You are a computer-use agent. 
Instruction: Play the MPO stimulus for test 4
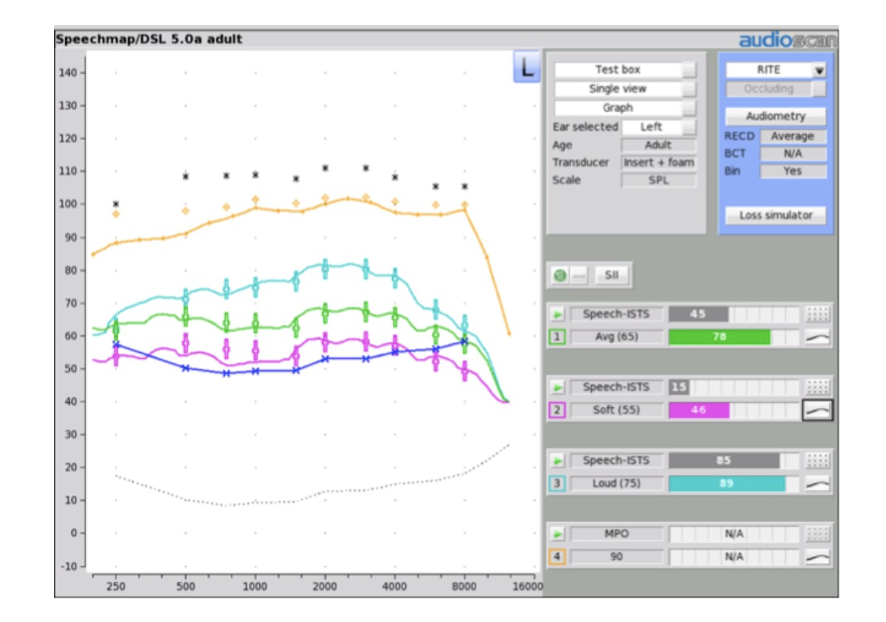coord(557,534)
